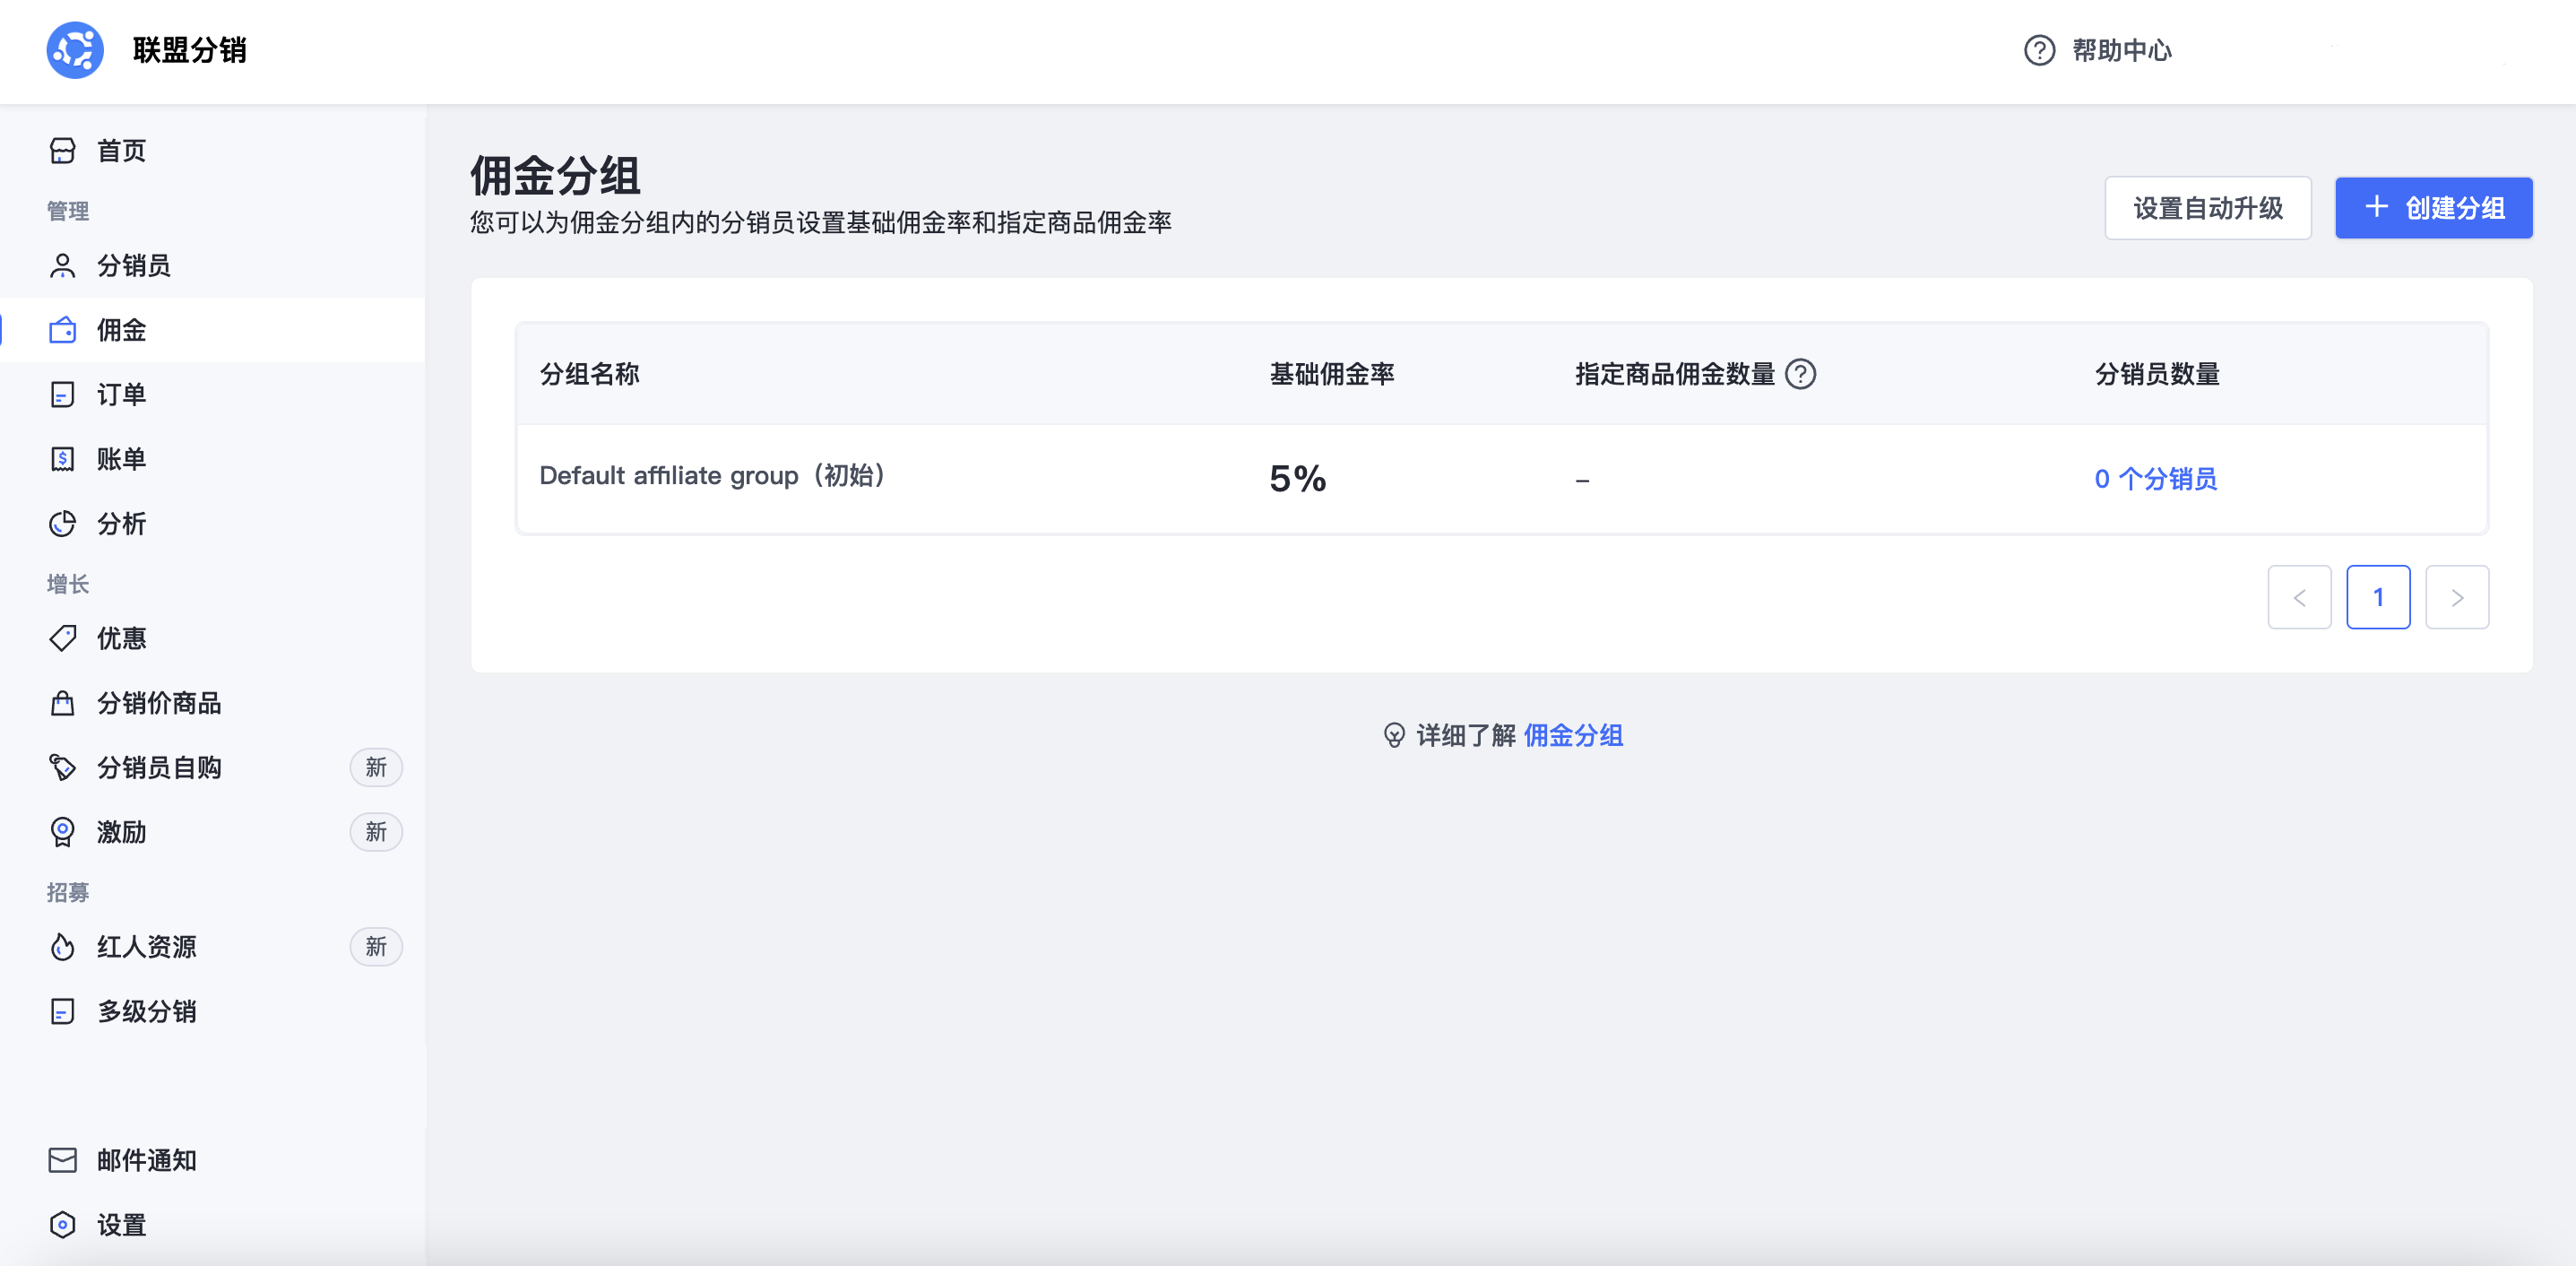Image resolution: width=2576 pixels, height=1266 pixels.
Task: Open the 佣金分组 learn more link
Action: (x=1573, y=736)
